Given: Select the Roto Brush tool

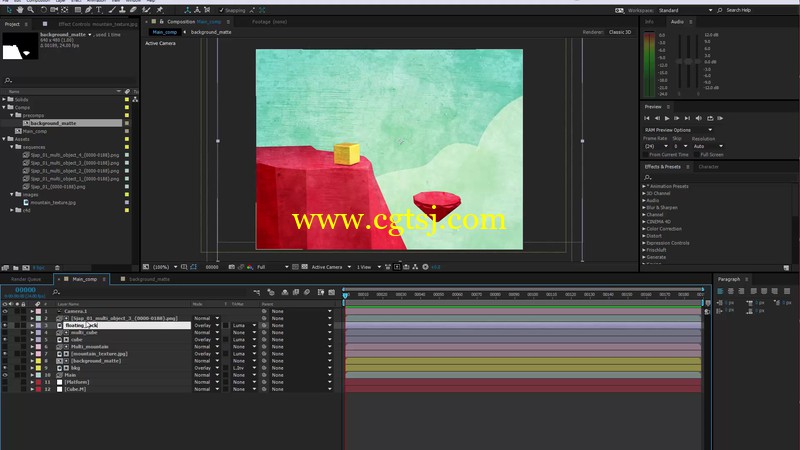Looking at the screenshot, I should (x=146, y=10).
